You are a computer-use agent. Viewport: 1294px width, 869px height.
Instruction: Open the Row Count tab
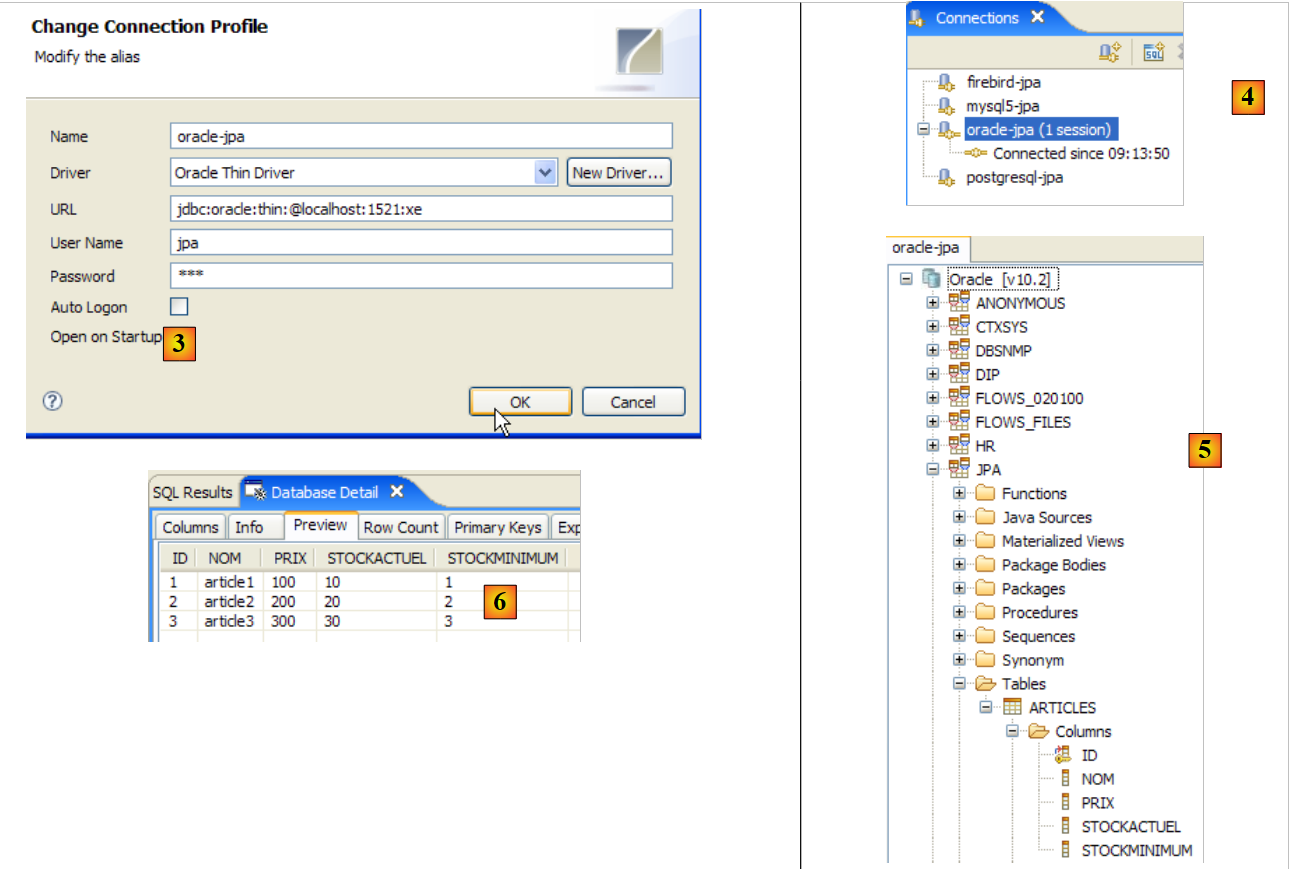[x=400, y=527]
